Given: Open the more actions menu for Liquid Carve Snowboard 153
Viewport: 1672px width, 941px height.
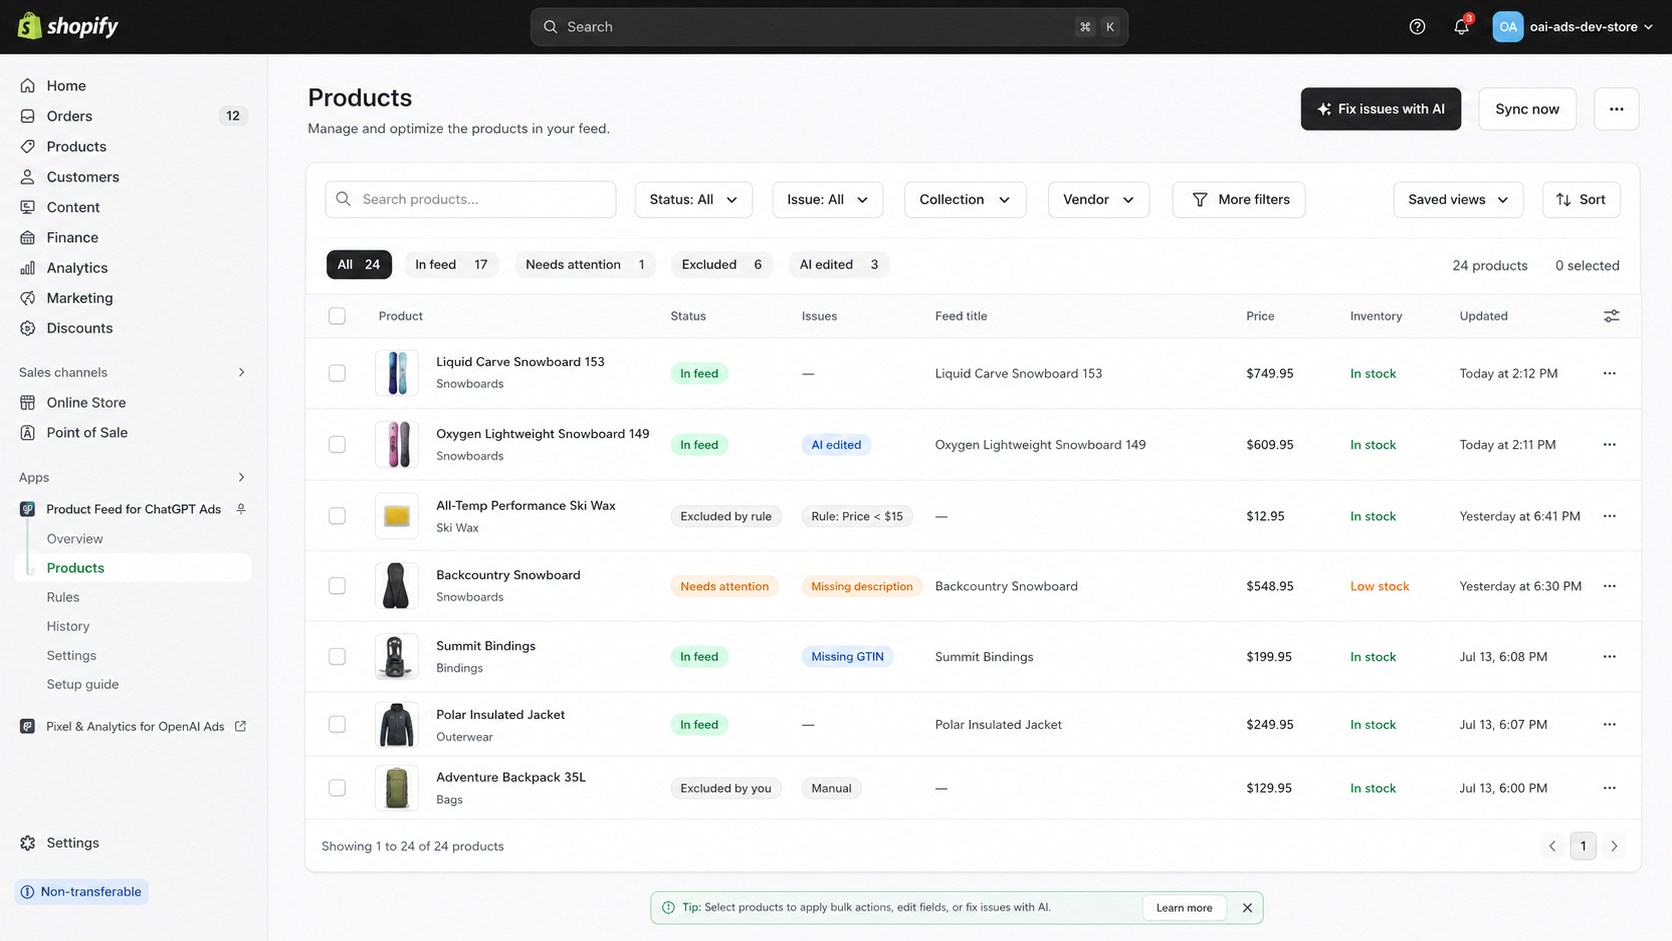Looking at the screenshot, I should [1609, 373].
